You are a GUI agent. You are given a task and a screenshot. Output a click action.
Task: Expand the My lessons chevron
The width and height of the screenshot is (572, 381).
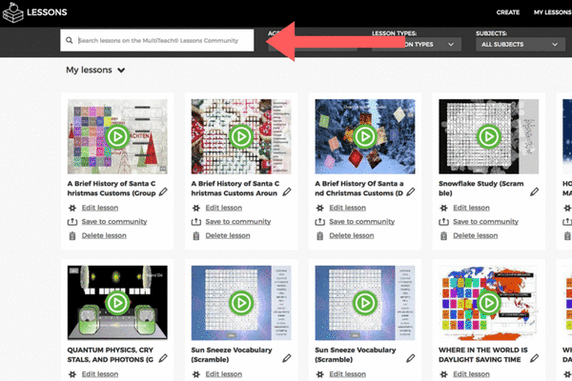(121, 70)
